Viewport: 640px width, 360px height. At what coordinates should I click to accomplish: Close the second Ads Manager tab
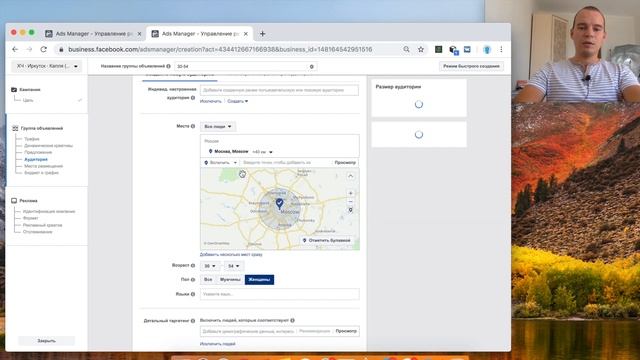pyautogui.click(x=246, y=34)
